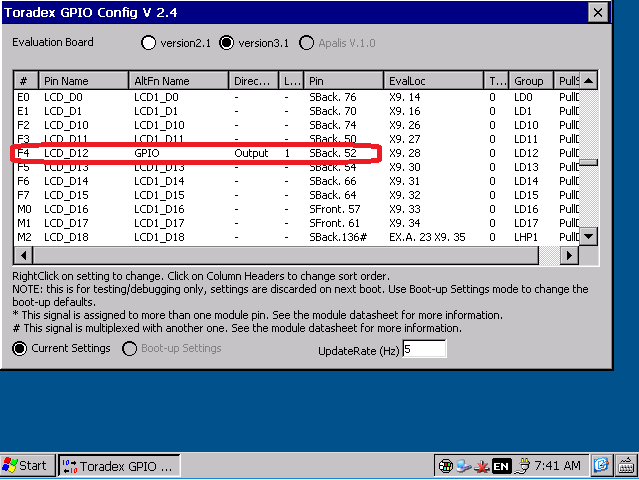Image resolution: width=639 pixels, height=480 pixels.
Task: Select the LCD_D12 pin name cell
Action: click(x=66, y=153)
